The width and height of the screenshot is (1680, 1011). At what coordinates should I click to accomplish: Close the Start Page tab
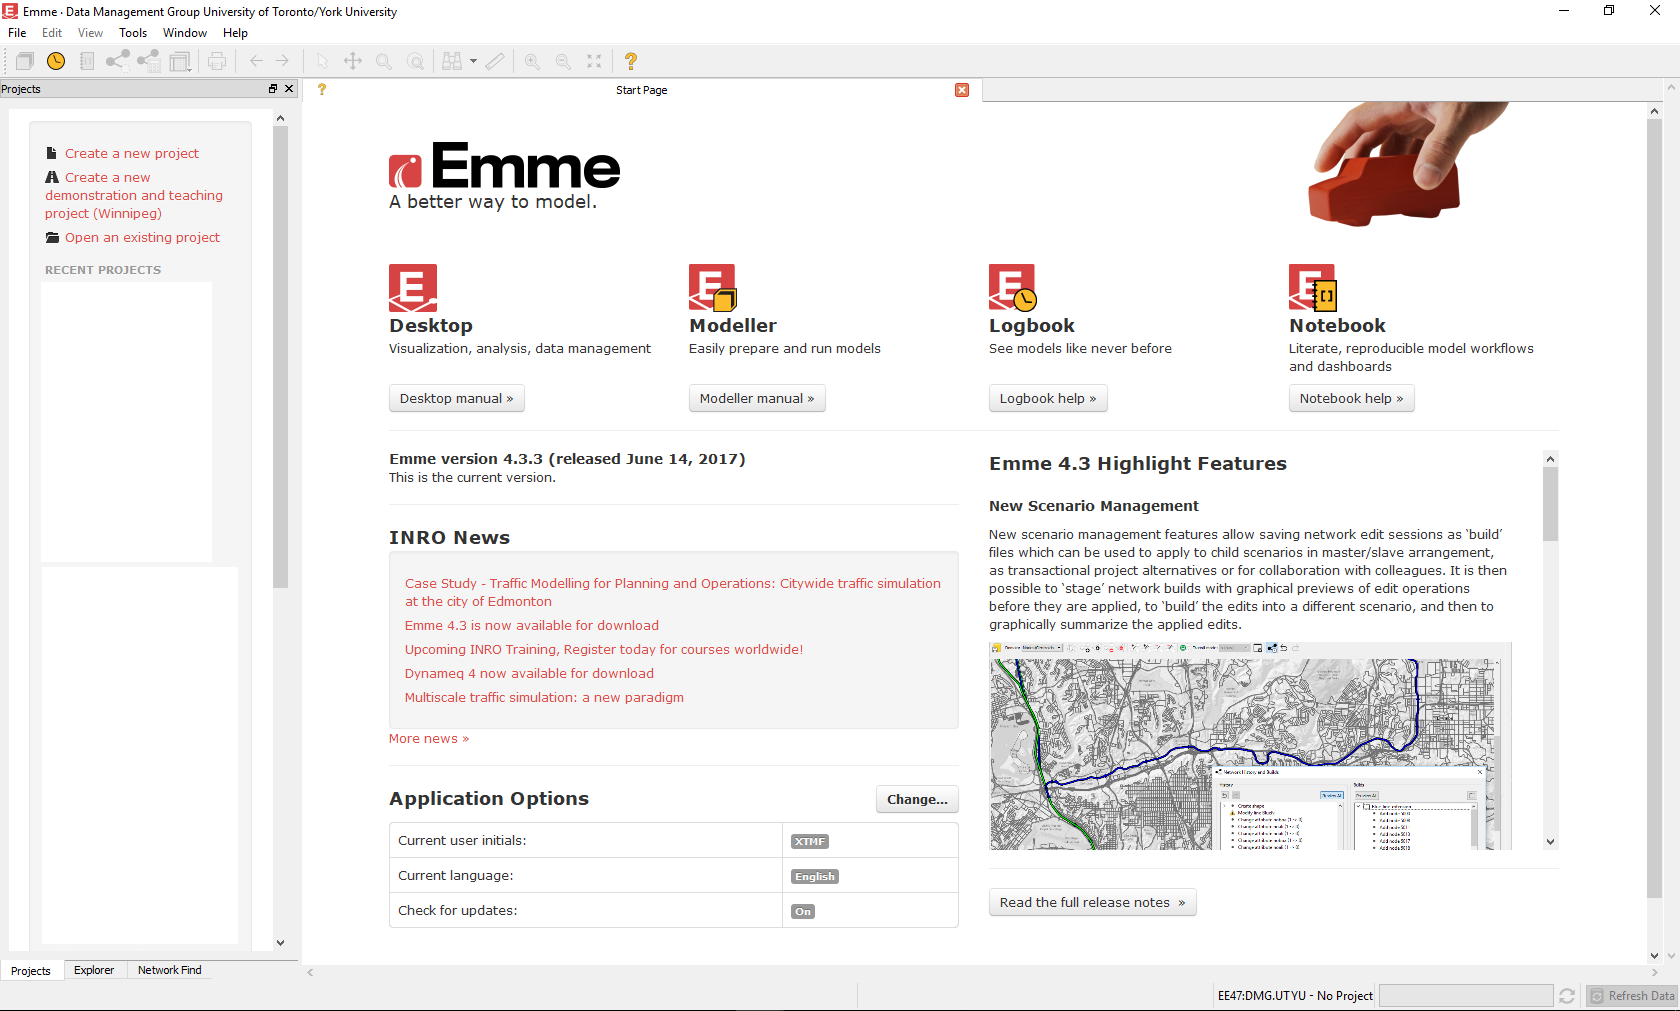pos(962,90)
